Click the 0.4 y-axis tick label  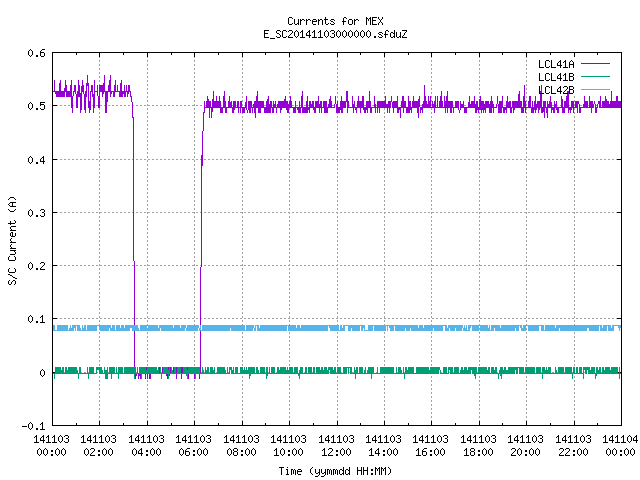pos(36,160)
